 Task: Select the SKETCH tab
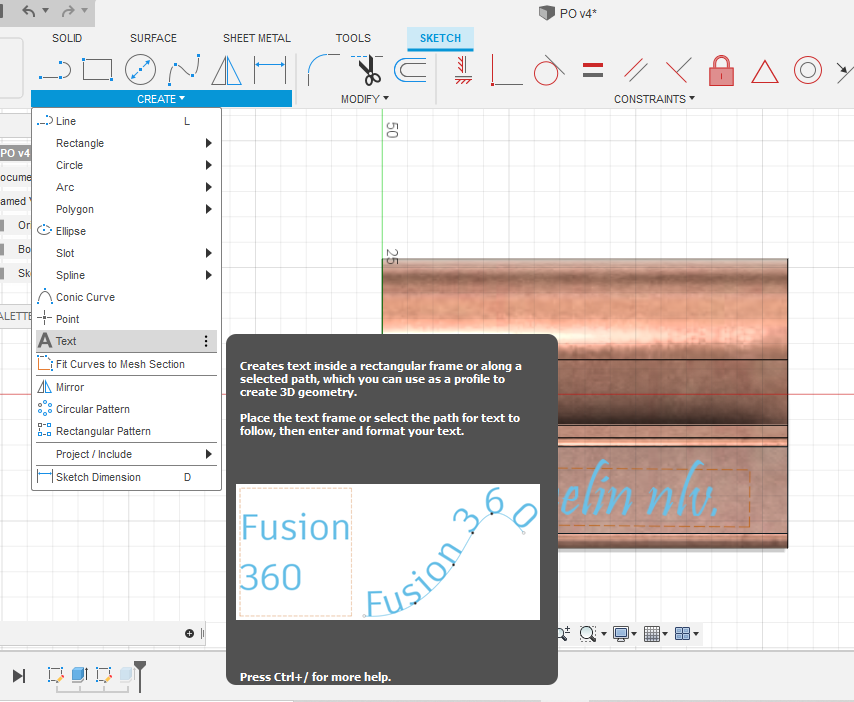[x=440, y=38]
